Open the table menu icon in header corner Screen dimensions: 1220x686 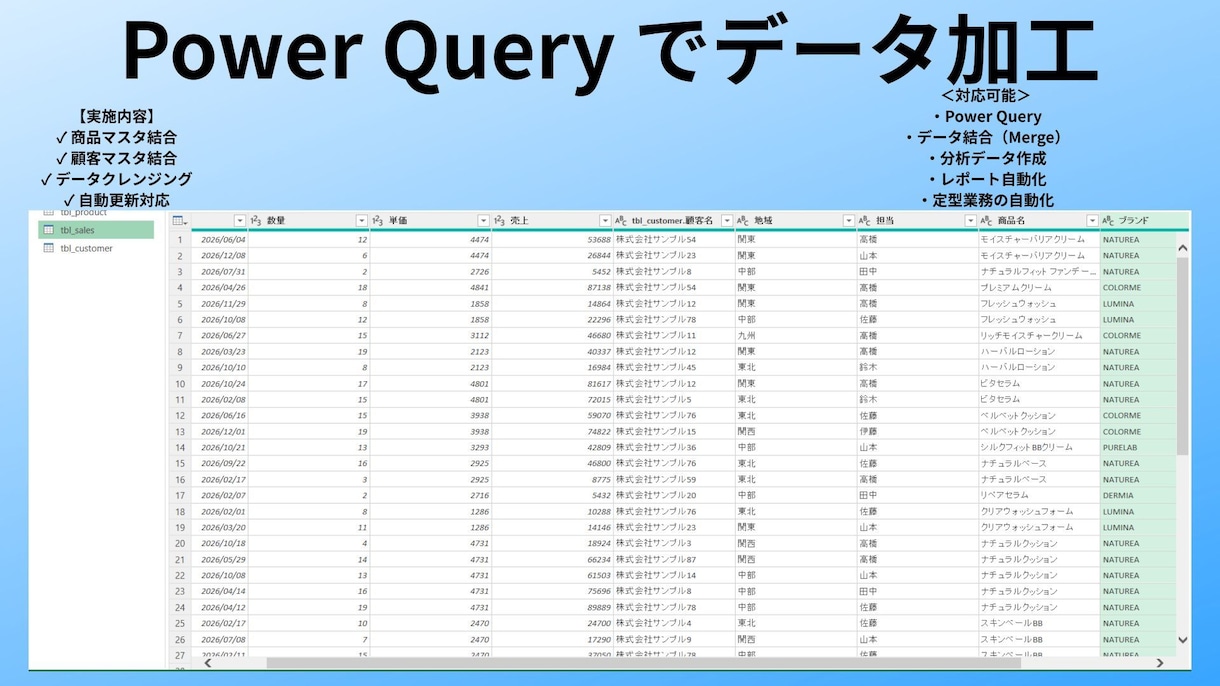pyautogui.click(x=179, y=220)
